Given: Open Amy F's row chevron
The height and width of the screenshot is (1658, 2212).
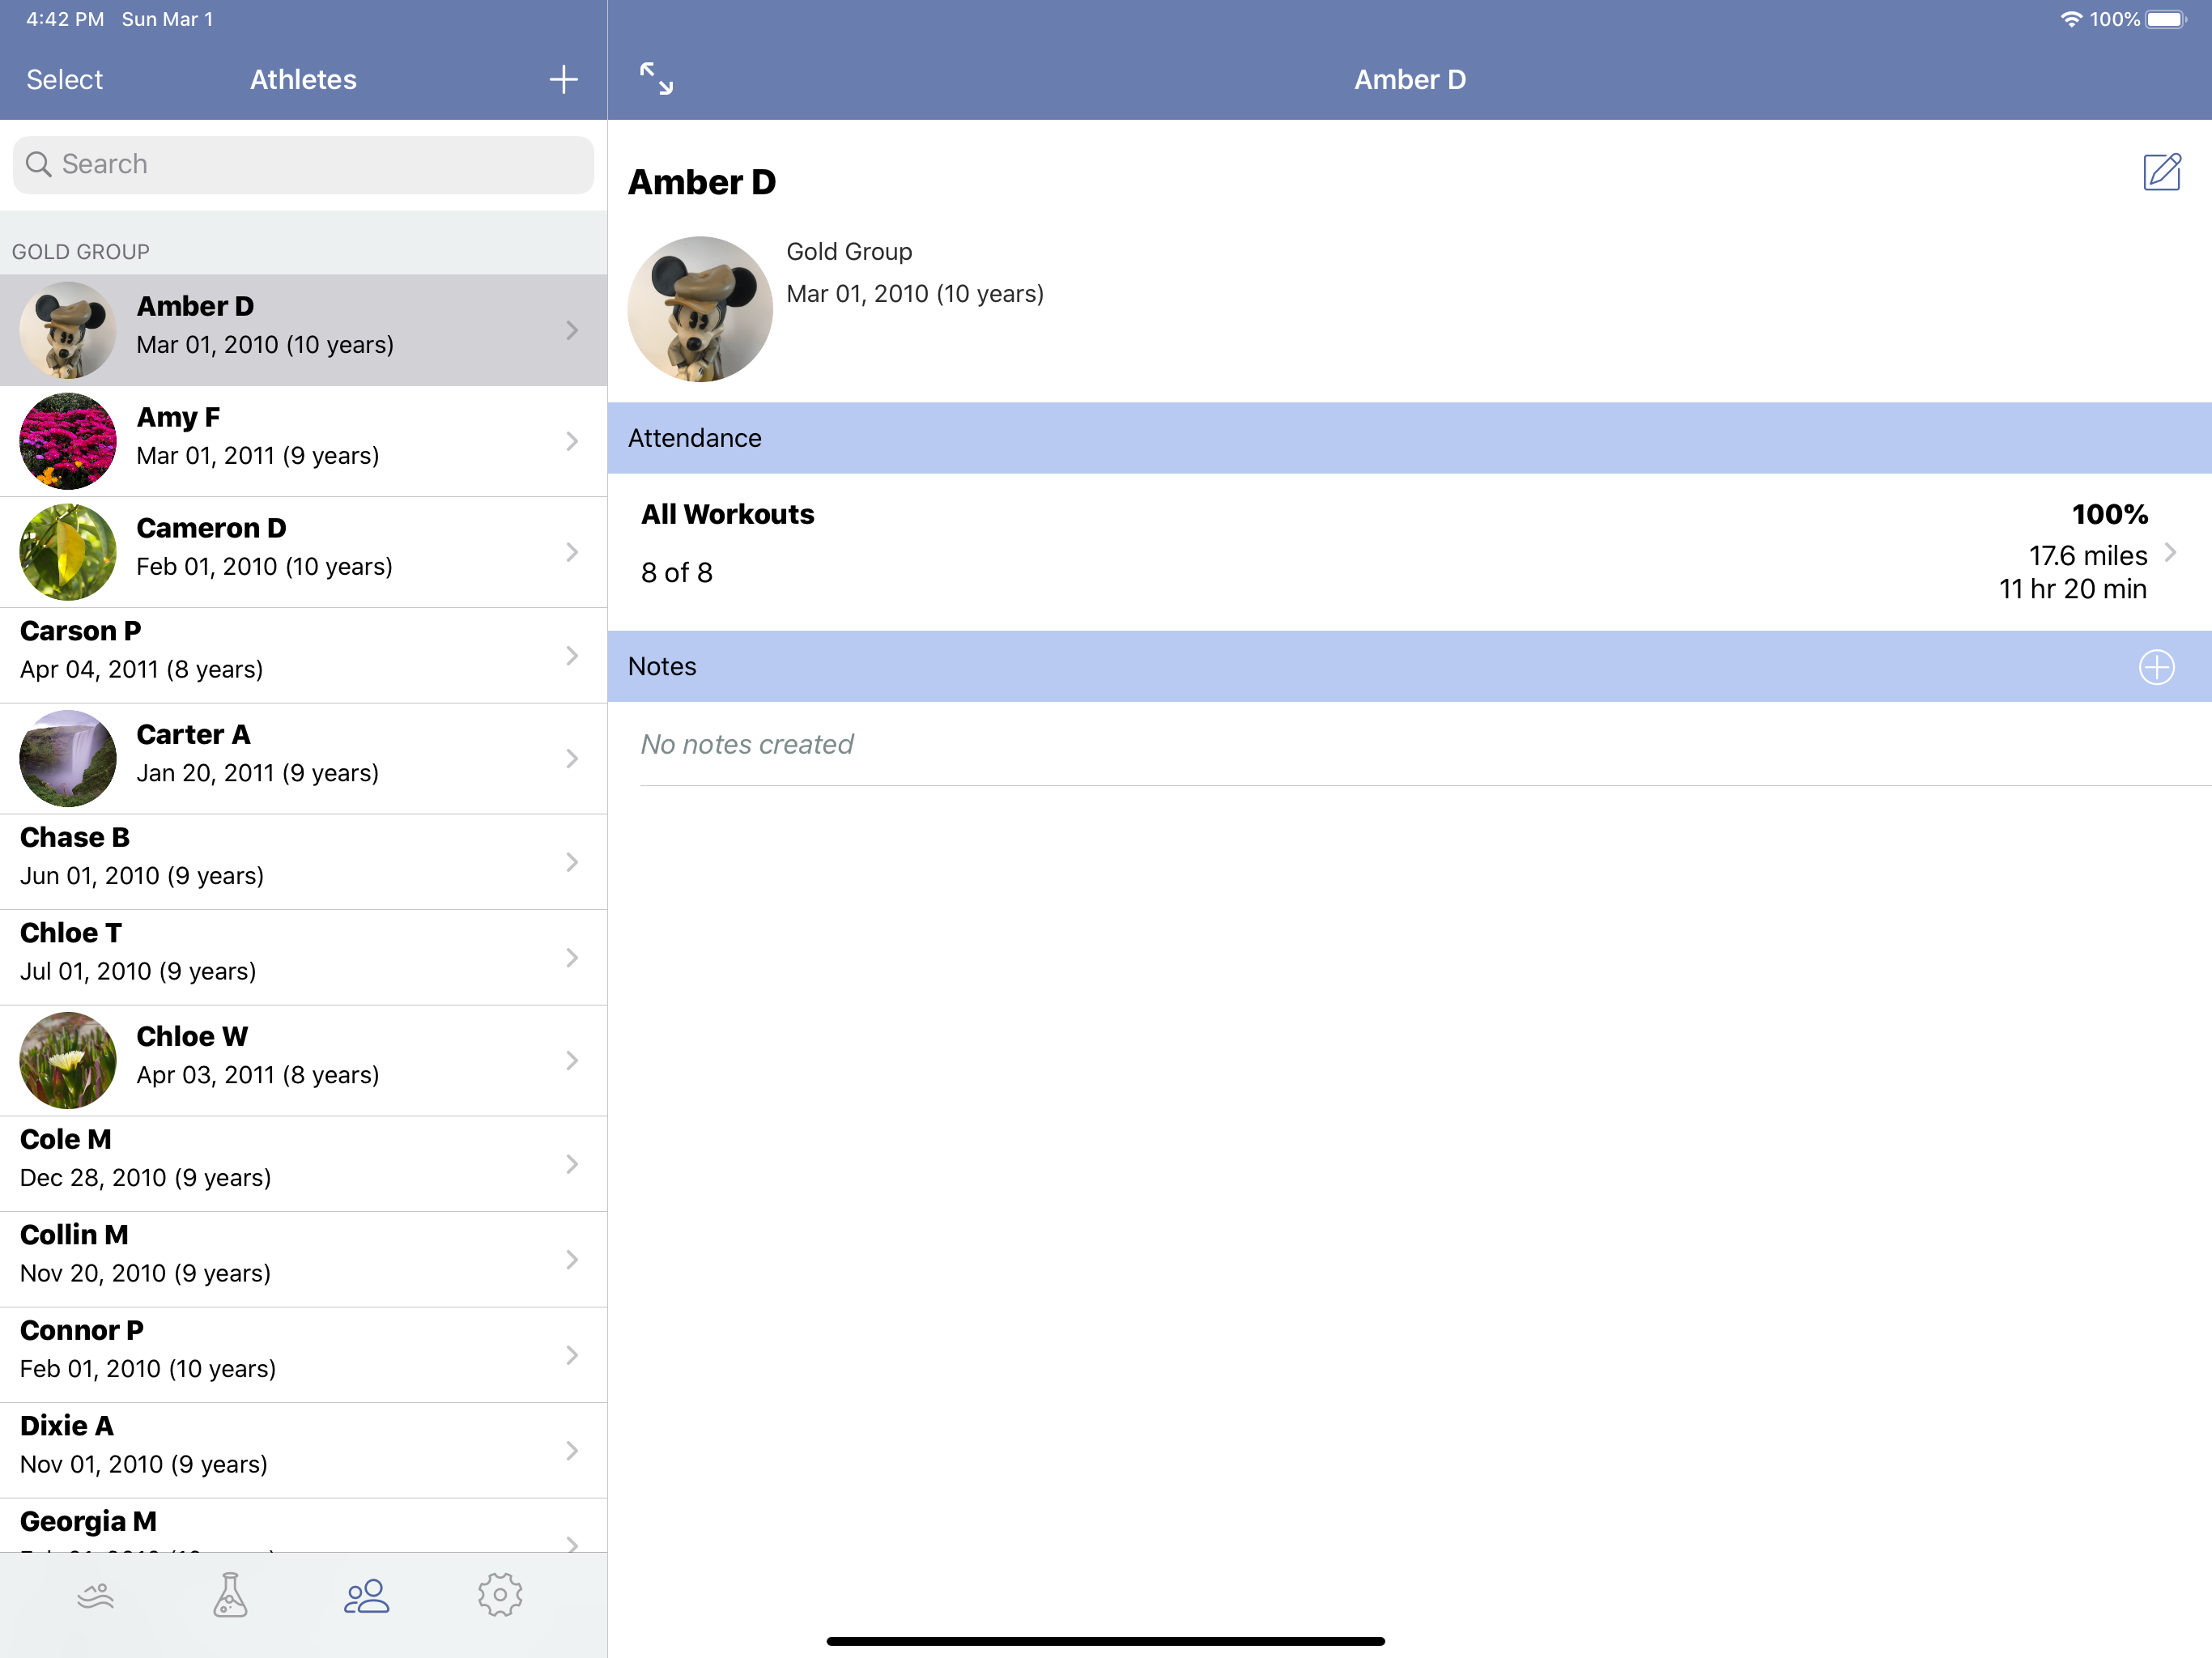Looking at the screenshot, I should tap(571, 441).
